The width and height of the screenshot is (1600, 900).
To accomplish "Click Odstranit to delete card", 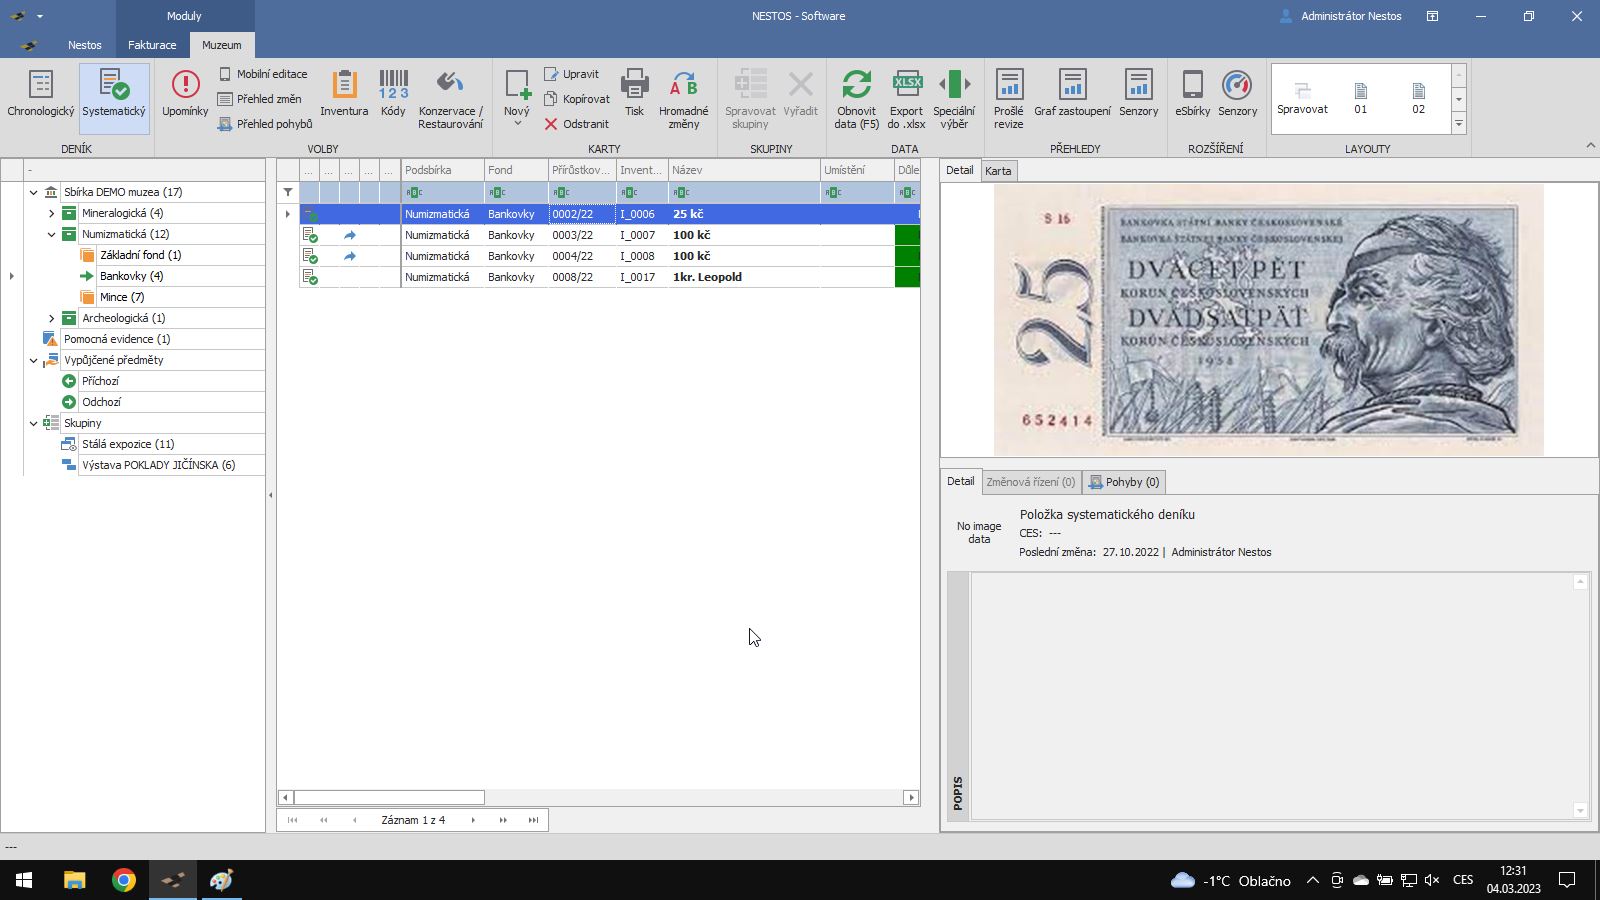I will point(576,124).
